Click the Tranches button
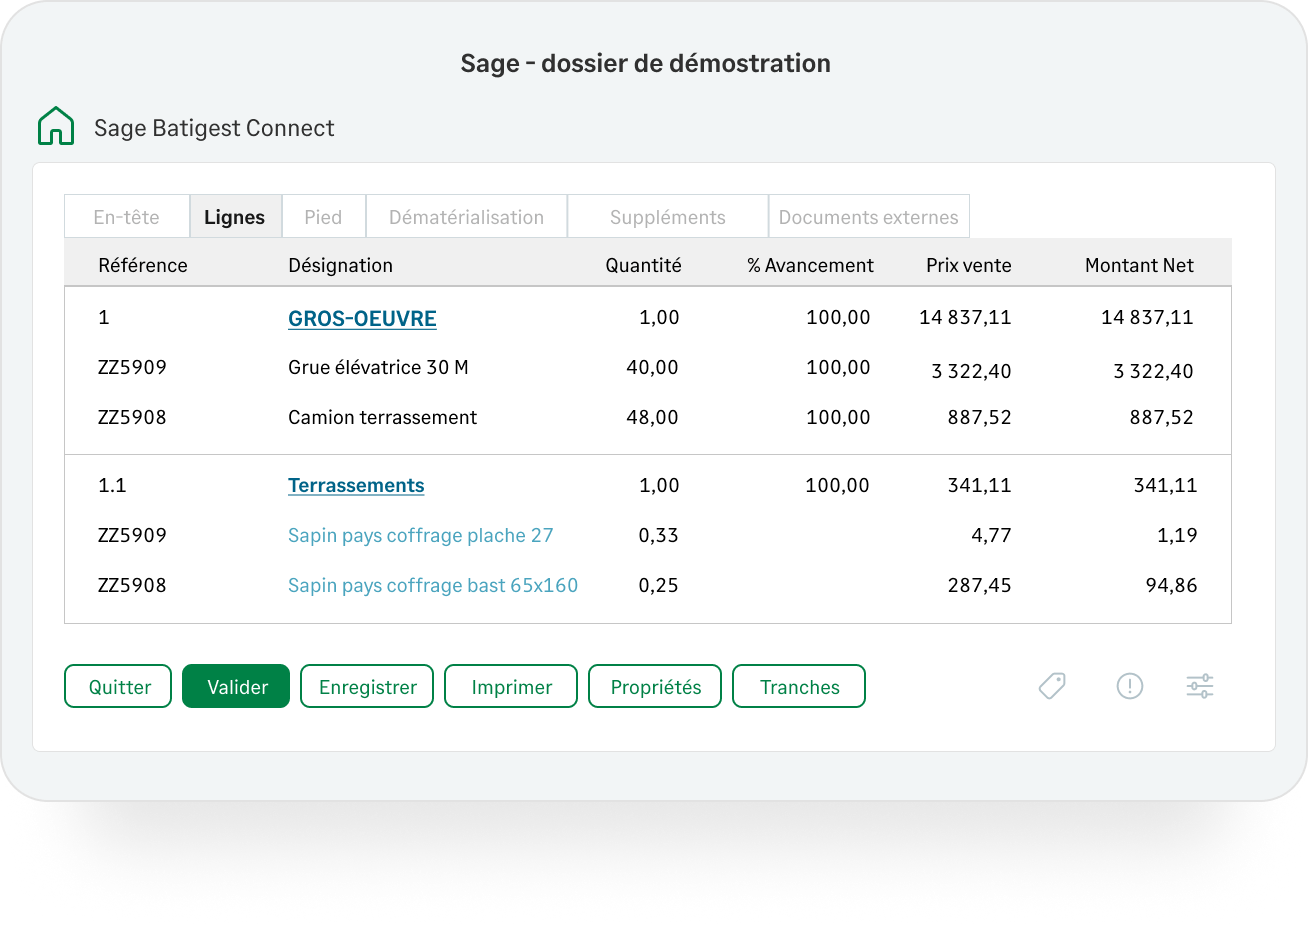This screenshot has height=948, width=1308. 799,687
